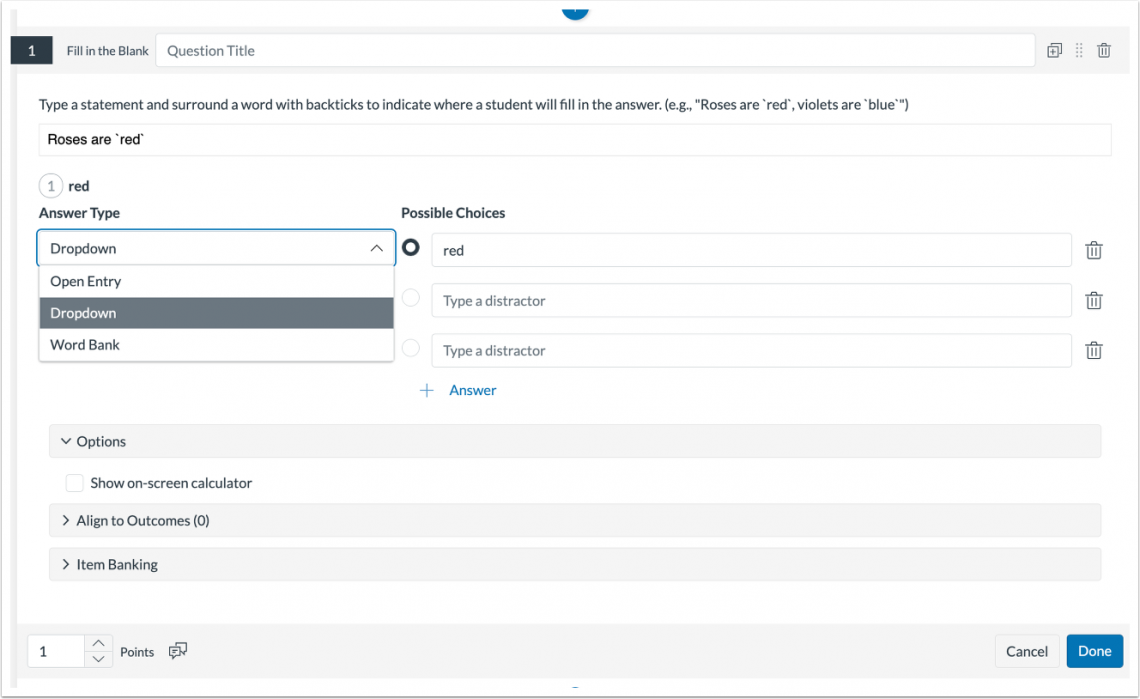This screenshot has height=699, width=1140.
Task: Duplicate the Fill in the Blank question
Action: click(1054, 49)
